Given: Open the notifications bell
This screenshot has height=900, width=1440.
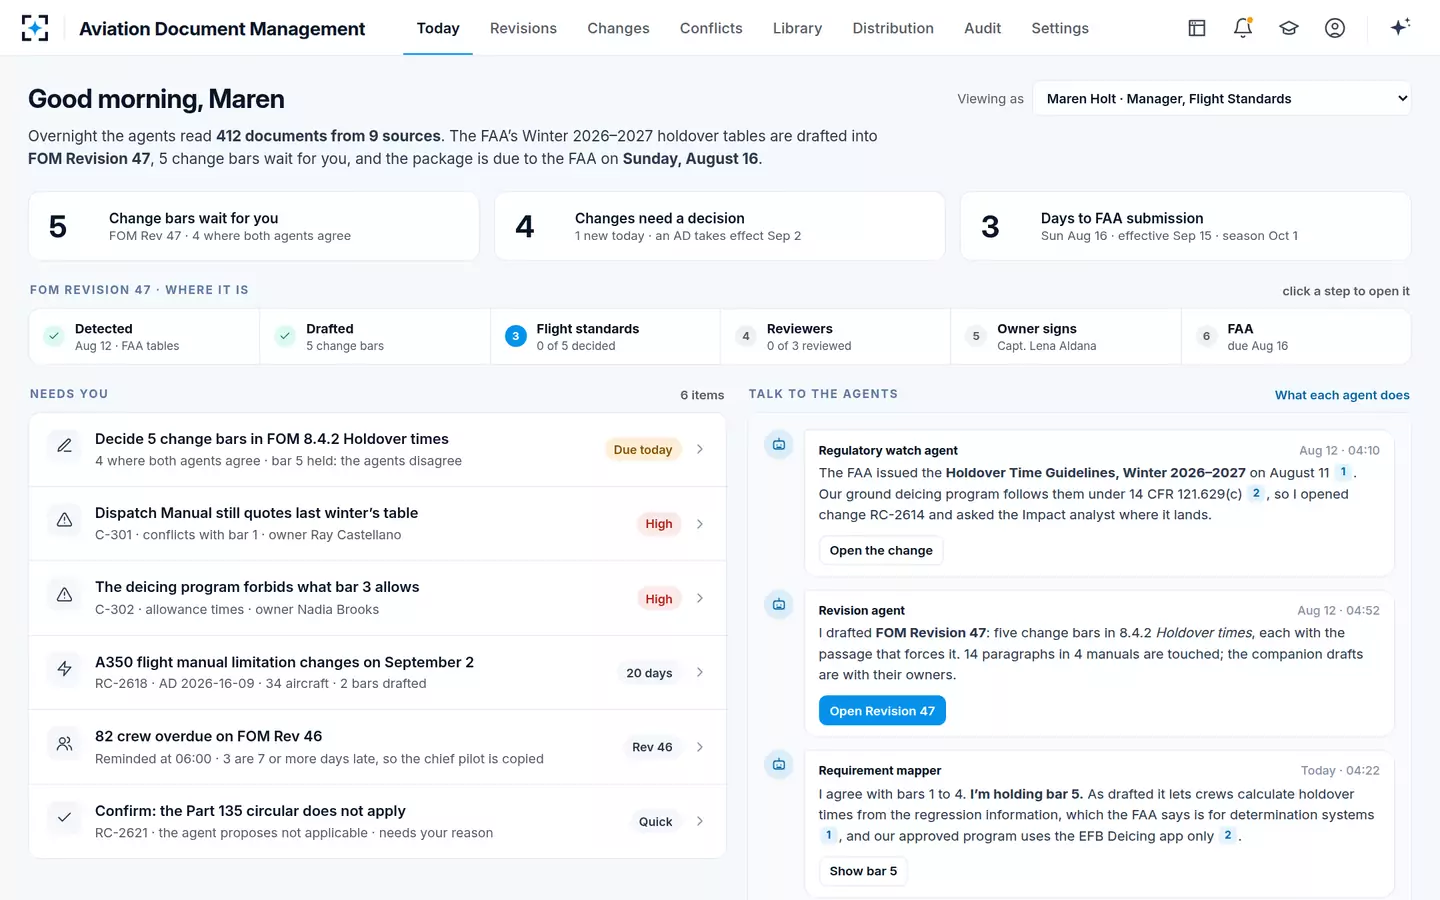Looking at the screenshot, I should [1243, 28].
